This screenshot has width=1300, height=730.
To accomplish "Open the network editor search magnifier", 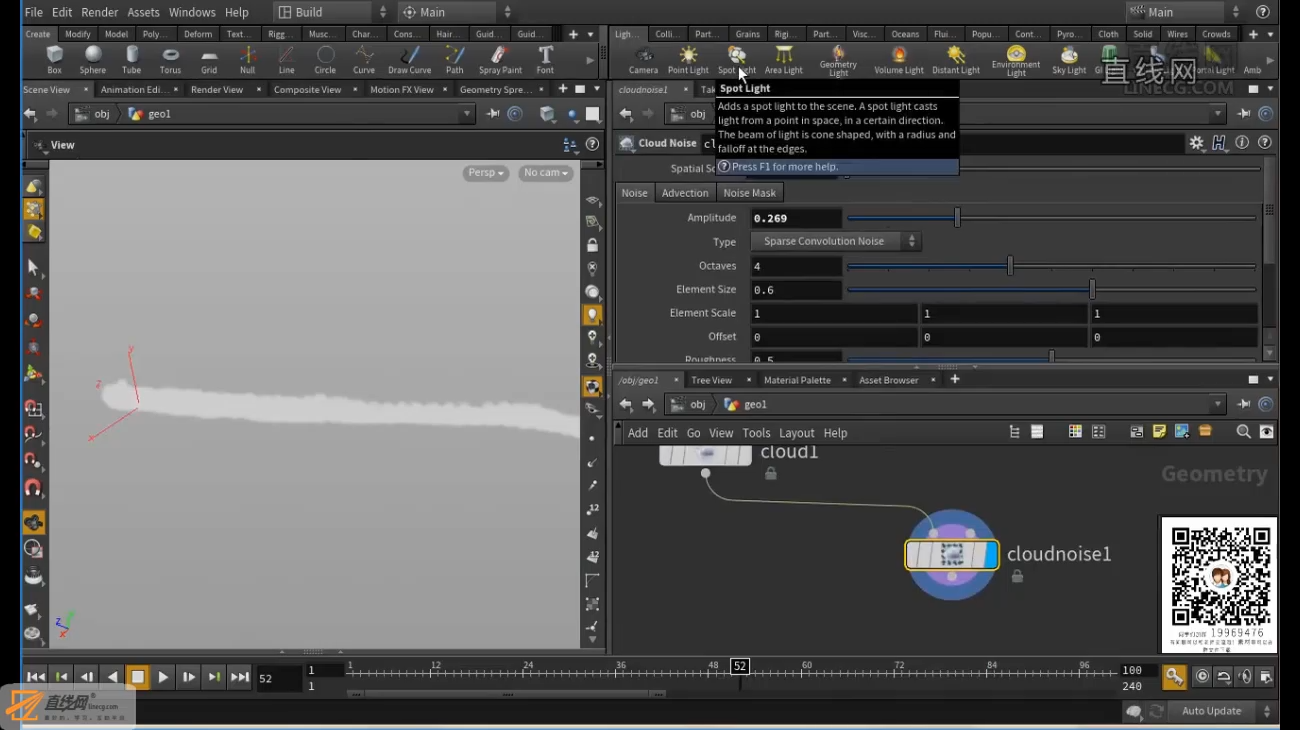I will click(1243, 432).
